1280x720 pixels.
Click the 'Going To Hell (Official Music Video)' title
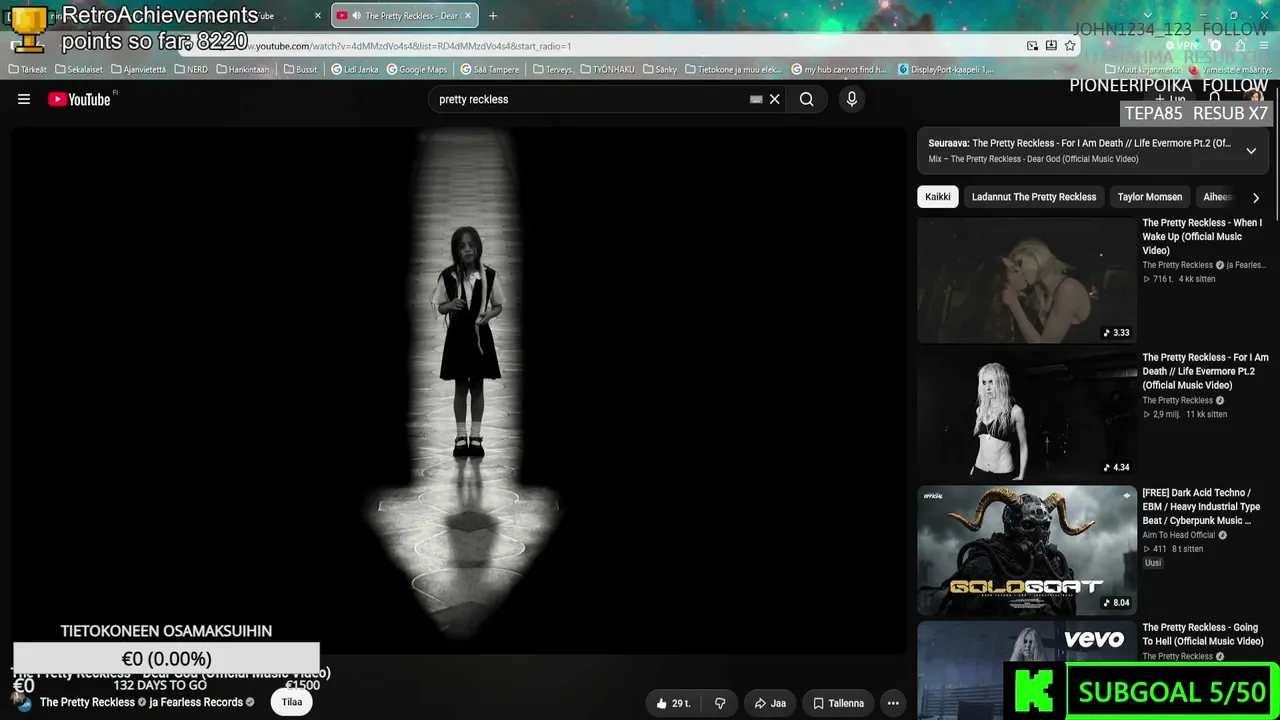pyautogui.click(x=1203, y=634)
